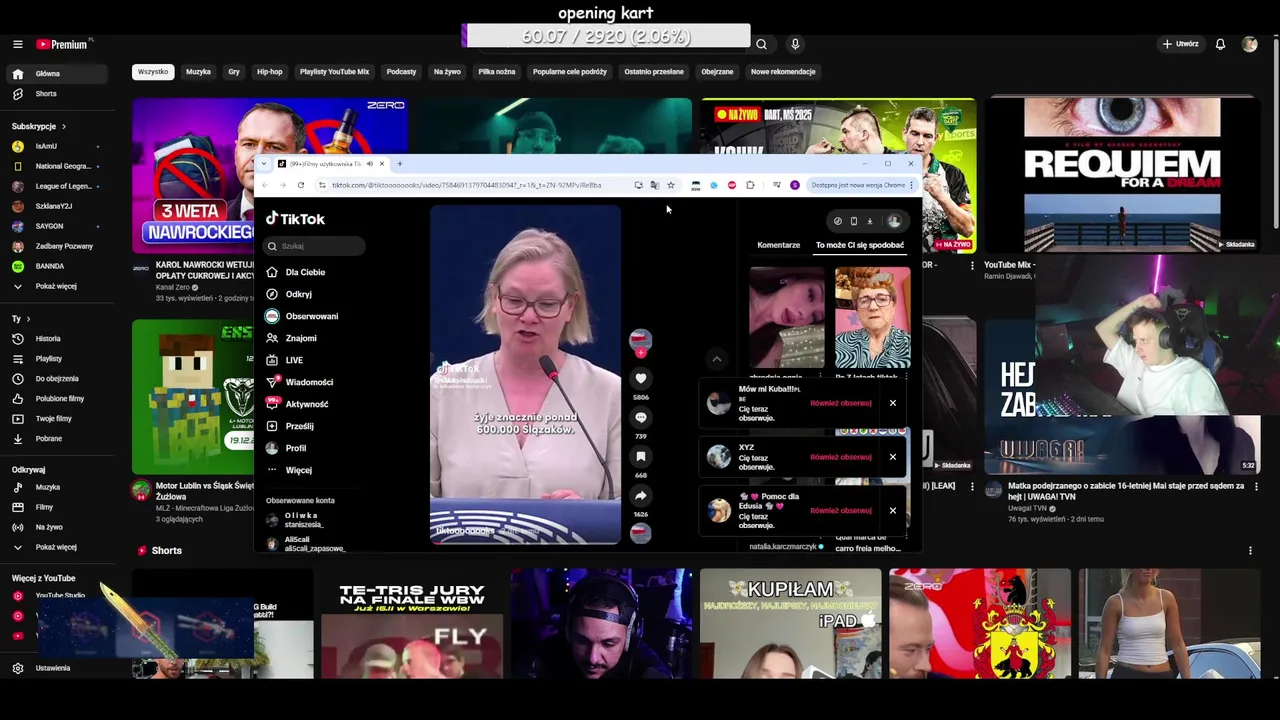Open TikTok profile avatar menu
The image size is (1280, 720).
point(894,221)
